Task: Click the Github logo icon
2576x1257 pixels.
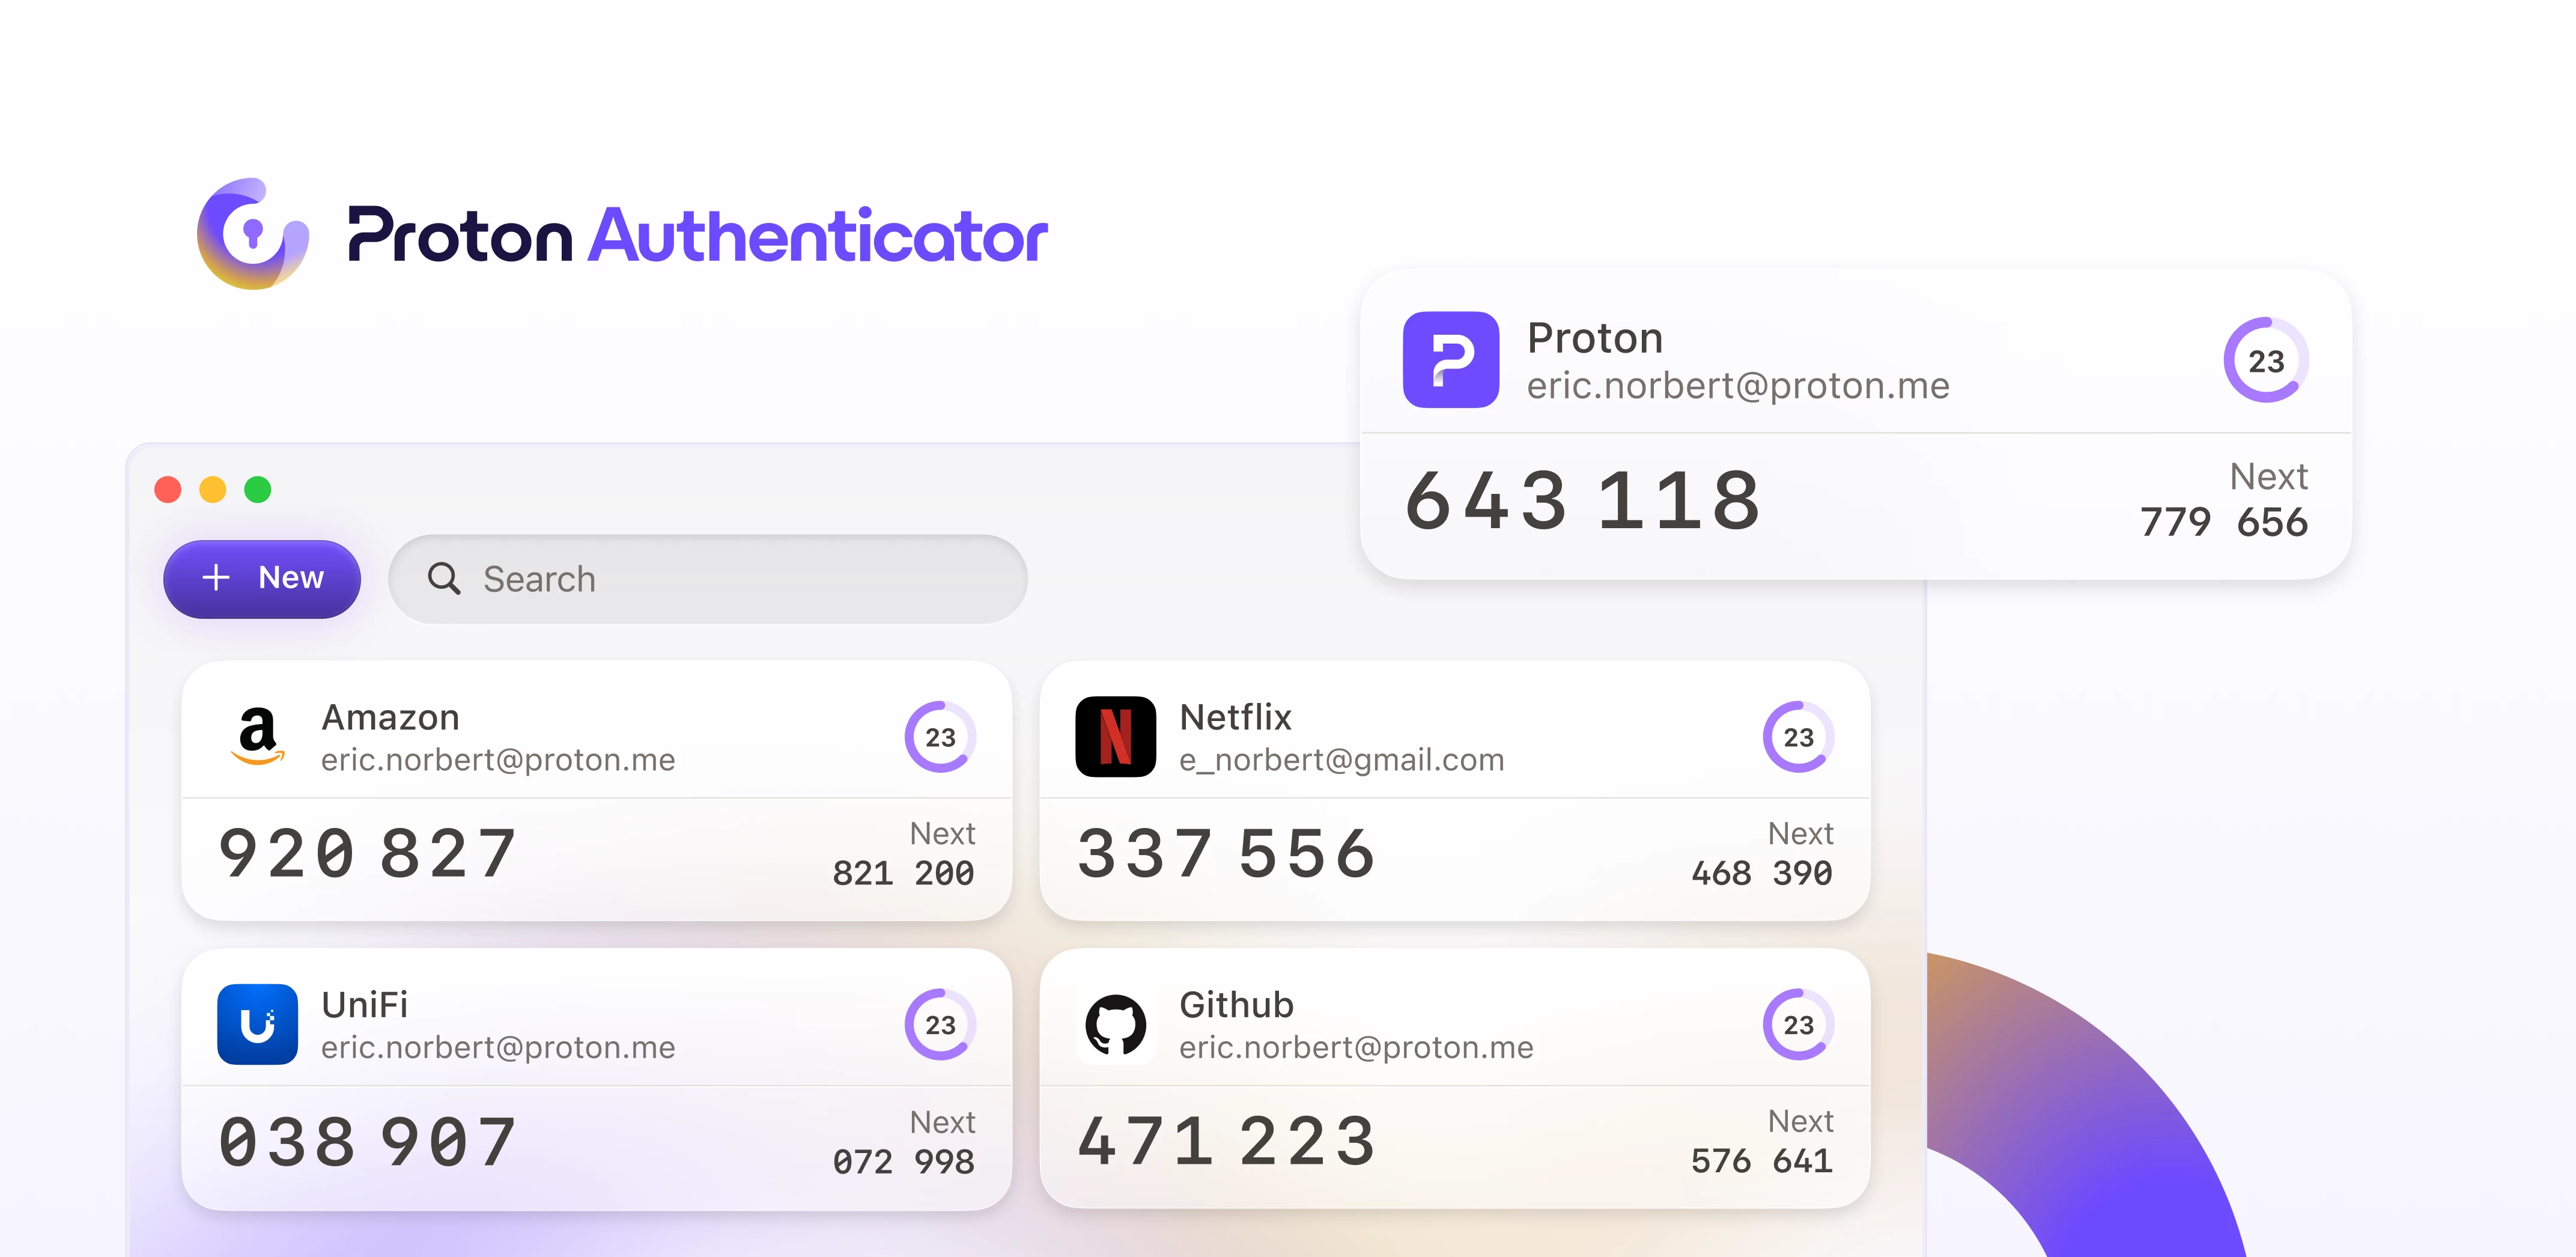Action: tap(1115, 1024)
